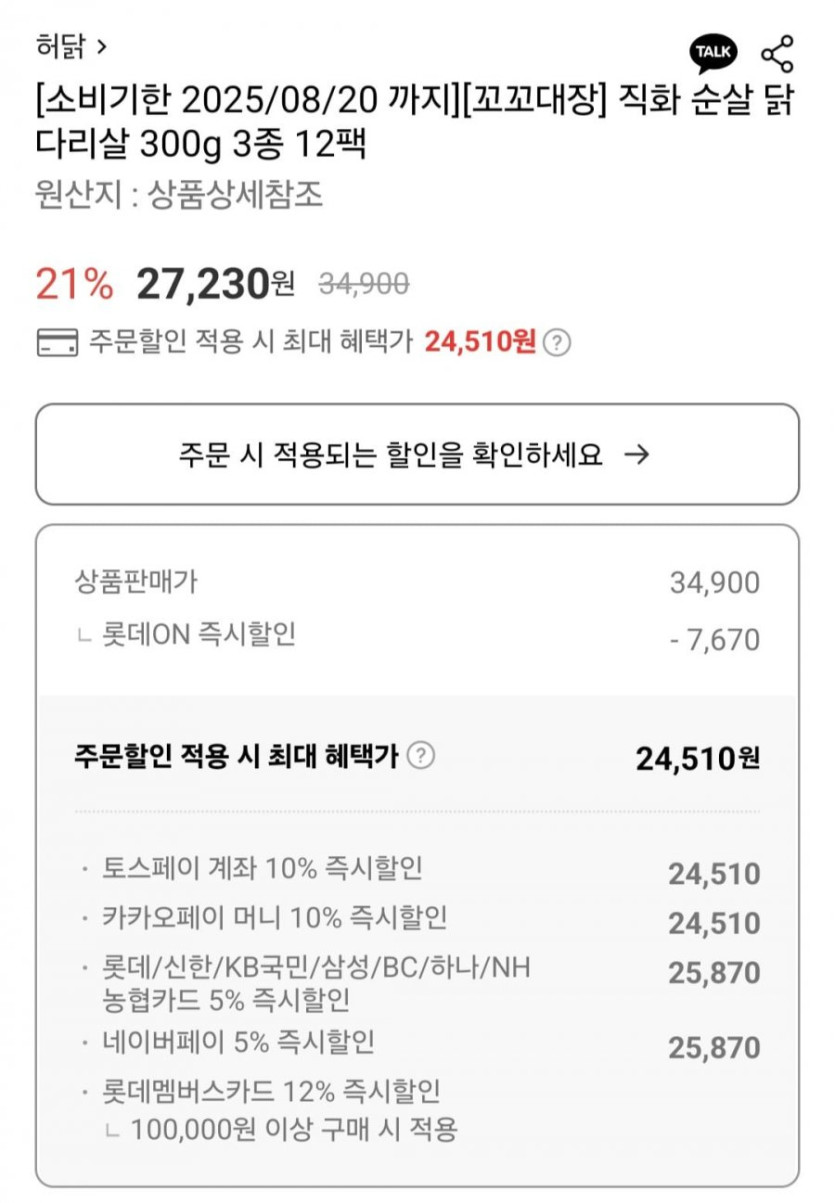Tap the share icon at top right

pyautogui.click(x=777, y=53)
